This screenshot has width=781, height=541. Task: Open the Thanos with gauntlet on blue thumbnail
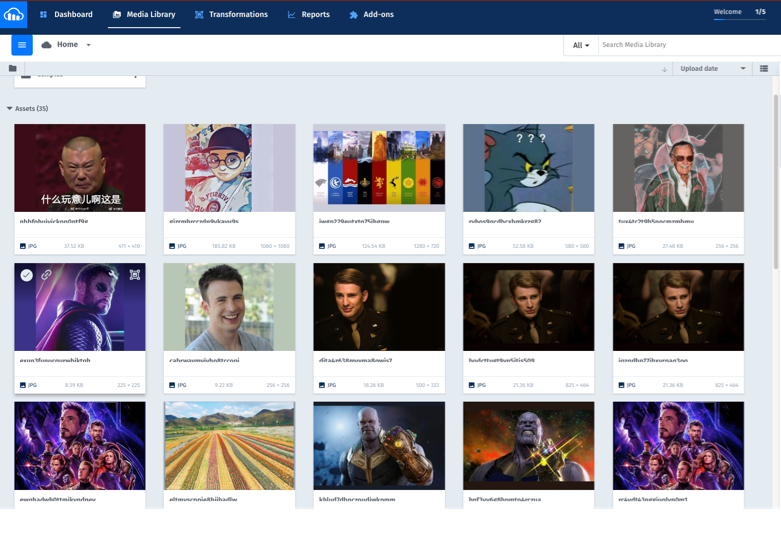coord(379,446)
